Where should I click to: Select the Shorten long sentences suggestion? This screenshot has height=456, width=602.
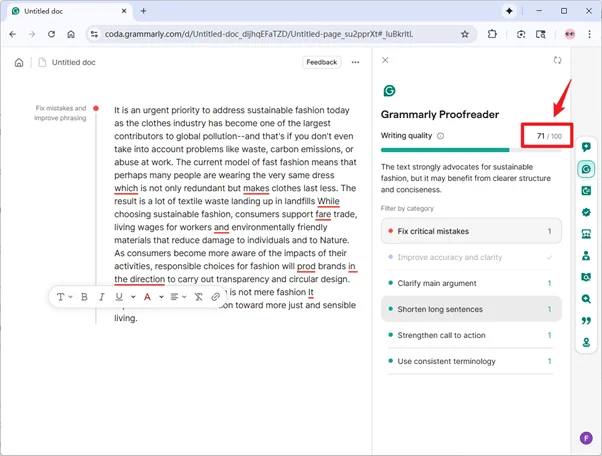[470, 309]
